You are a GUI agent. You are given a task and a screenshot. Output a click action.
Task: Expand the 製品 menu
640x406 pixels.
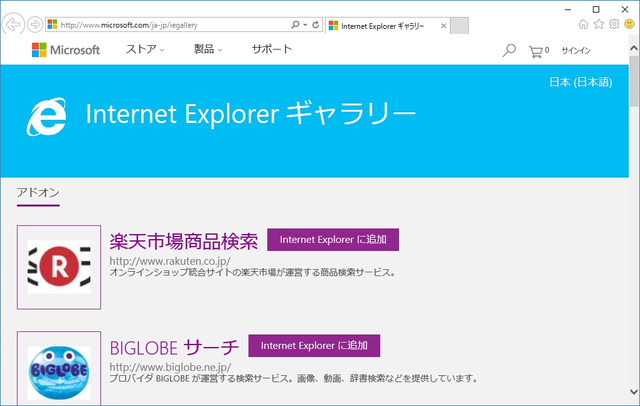point(208,49)
